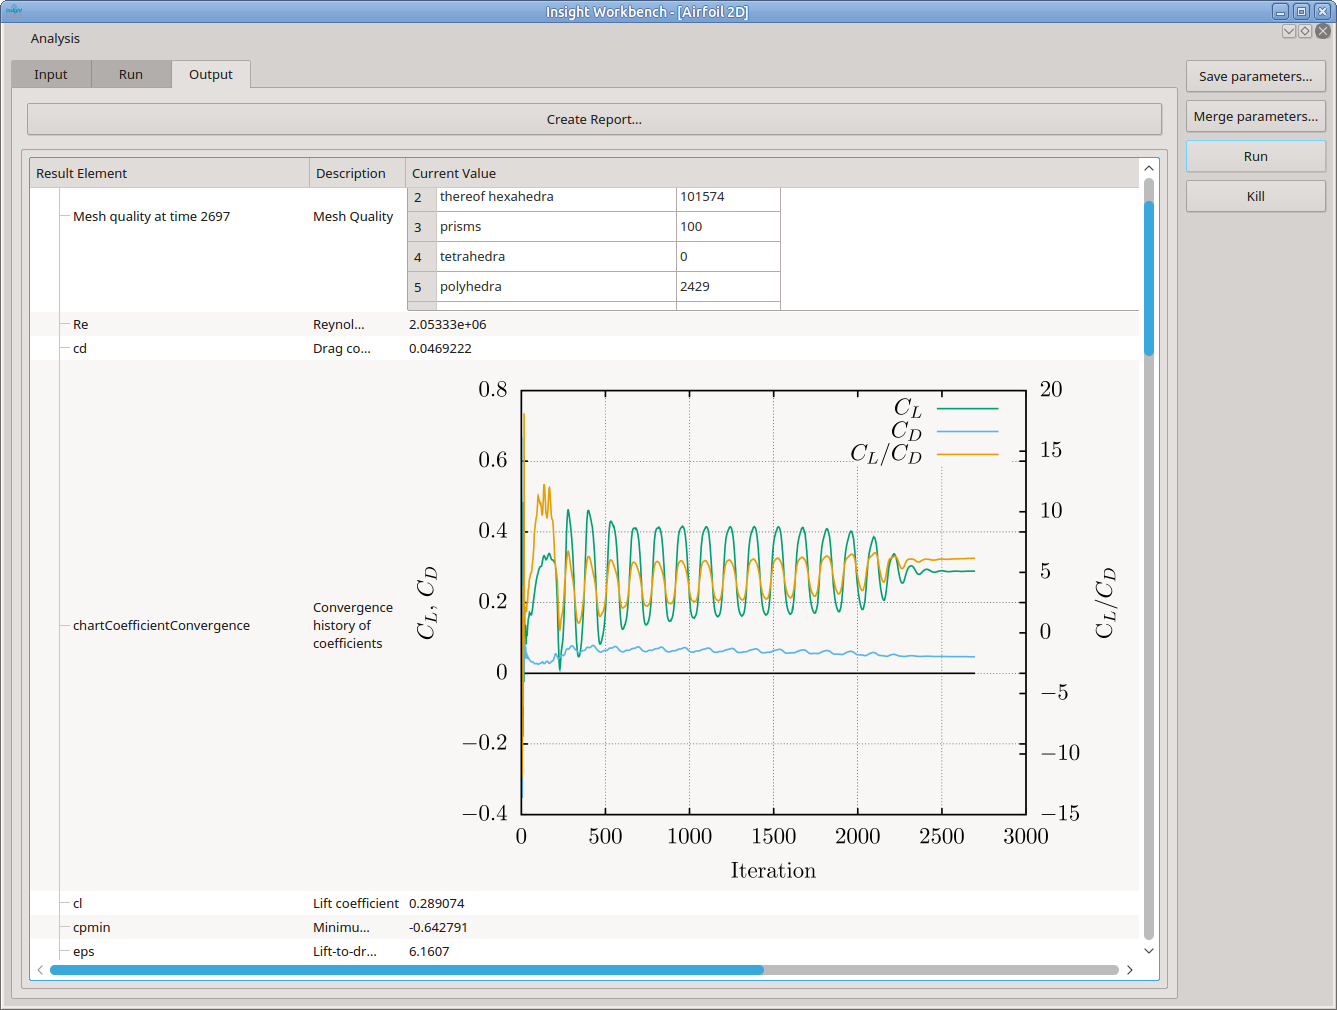Switch to the Input tab
The width and height of the screenshot is (1337, 1010).
tap(51, 75)
